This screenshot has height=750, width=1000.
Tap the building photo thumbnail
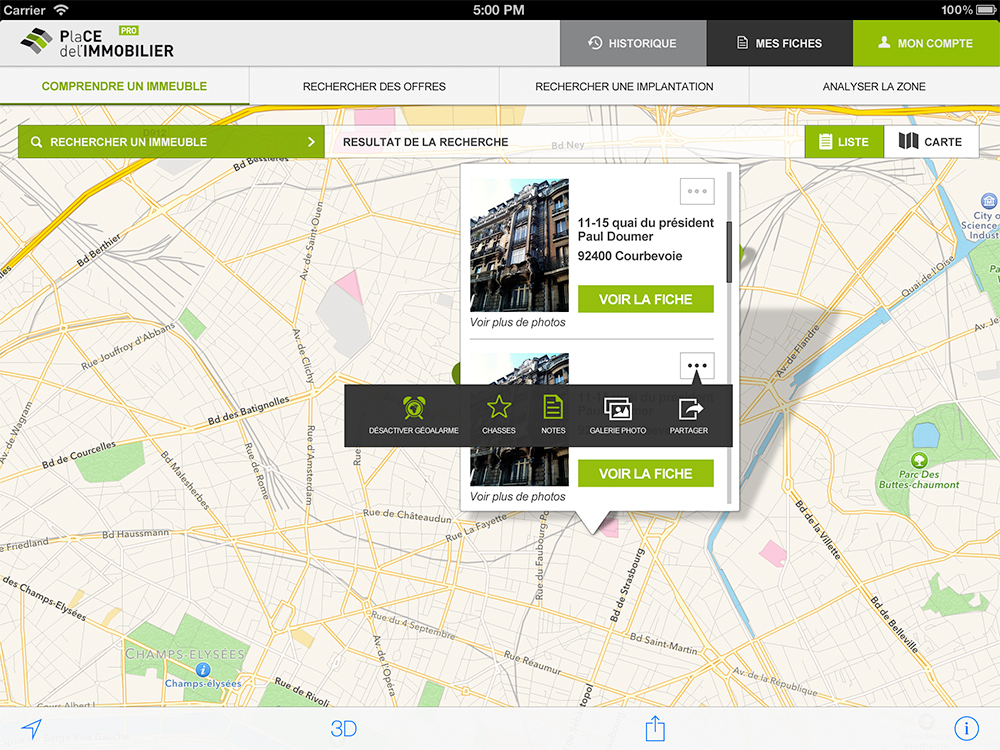click(518, 245)
